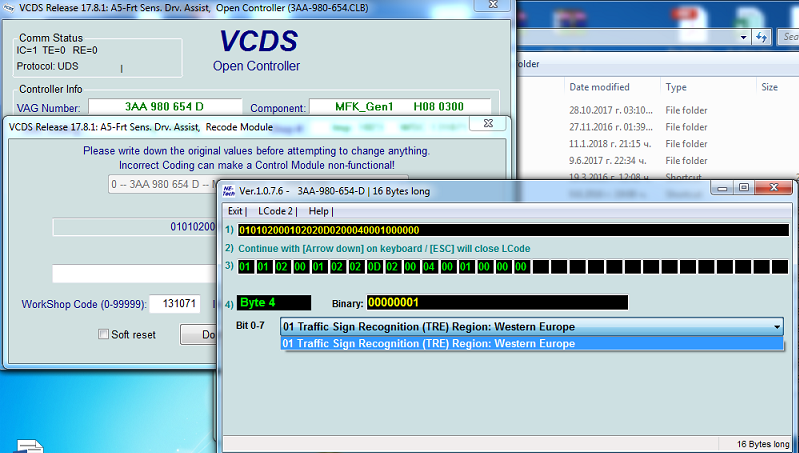This screenshot has width=799, height=453.
Task: Open the module selection dropdown '0 -- 3AA 980 654 D'
Action: [160, 185]
